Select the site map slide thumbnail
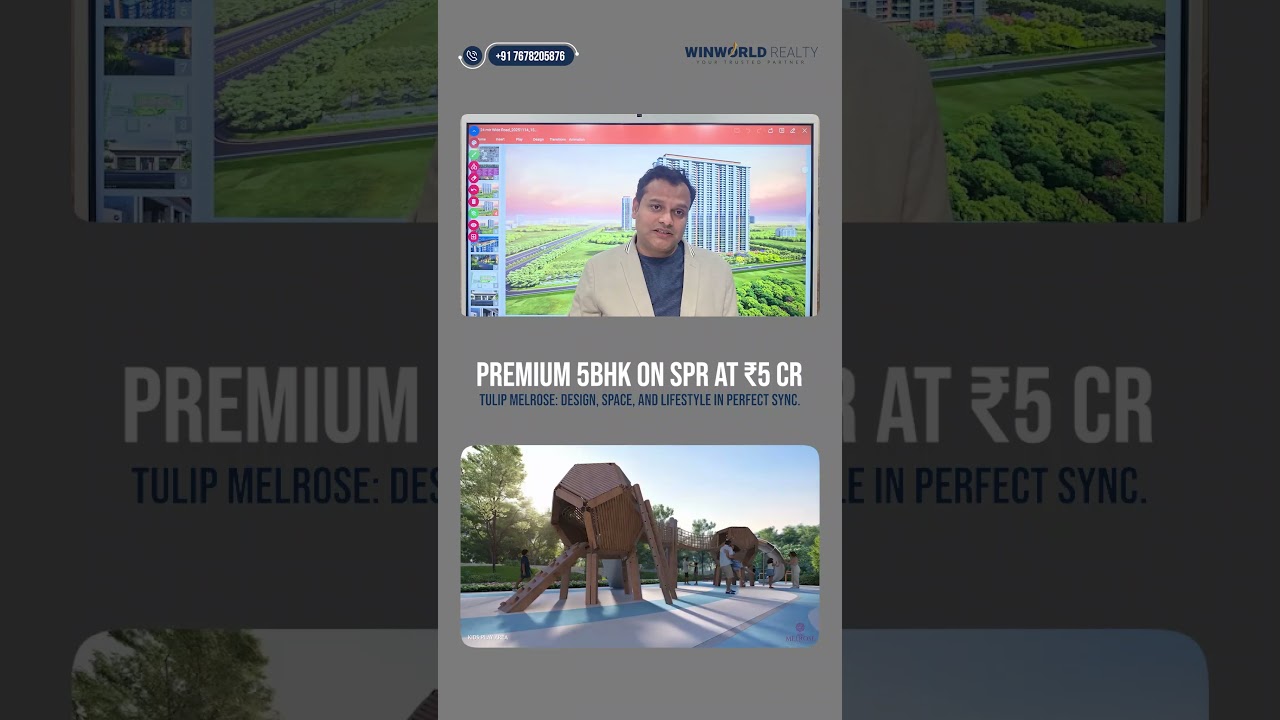1280x720 pixels. coord(484,280)
